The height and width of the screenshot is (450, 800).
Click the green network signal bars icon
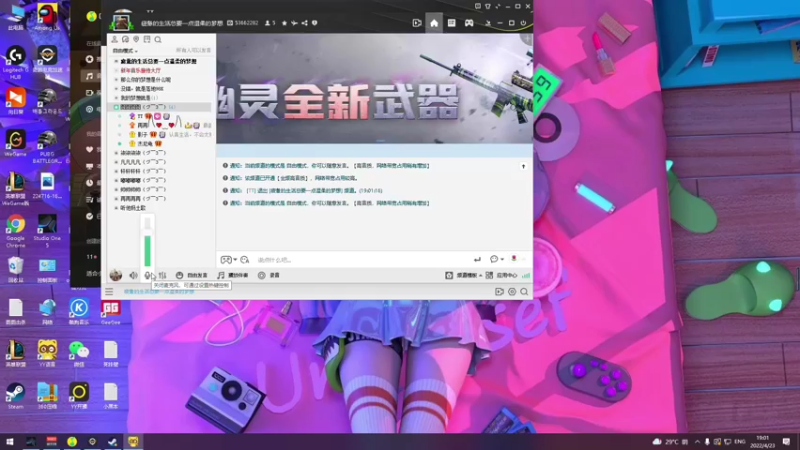(526, 276)
